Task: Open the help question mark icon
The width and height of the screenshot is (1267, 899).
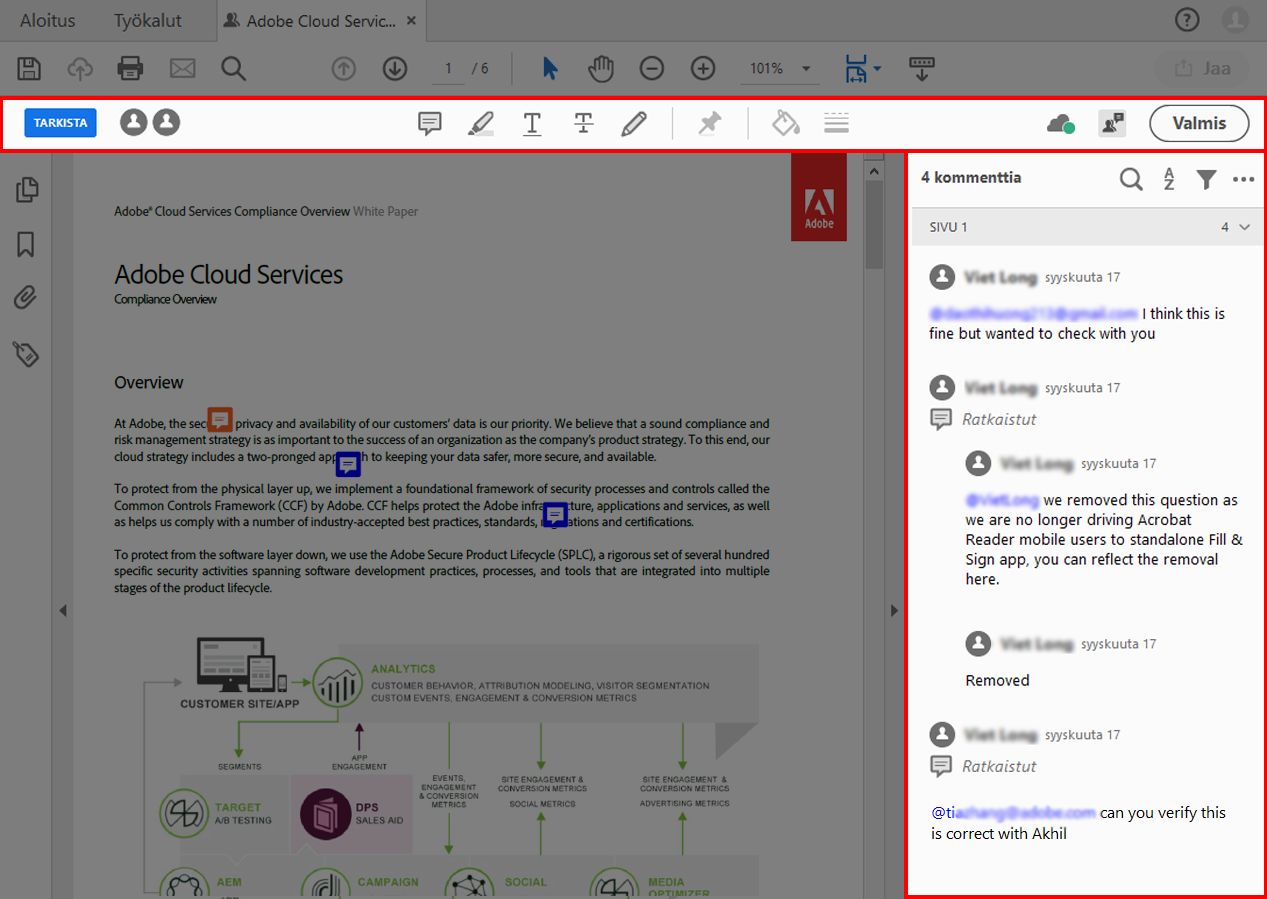Action: [x=1187, y=20]
